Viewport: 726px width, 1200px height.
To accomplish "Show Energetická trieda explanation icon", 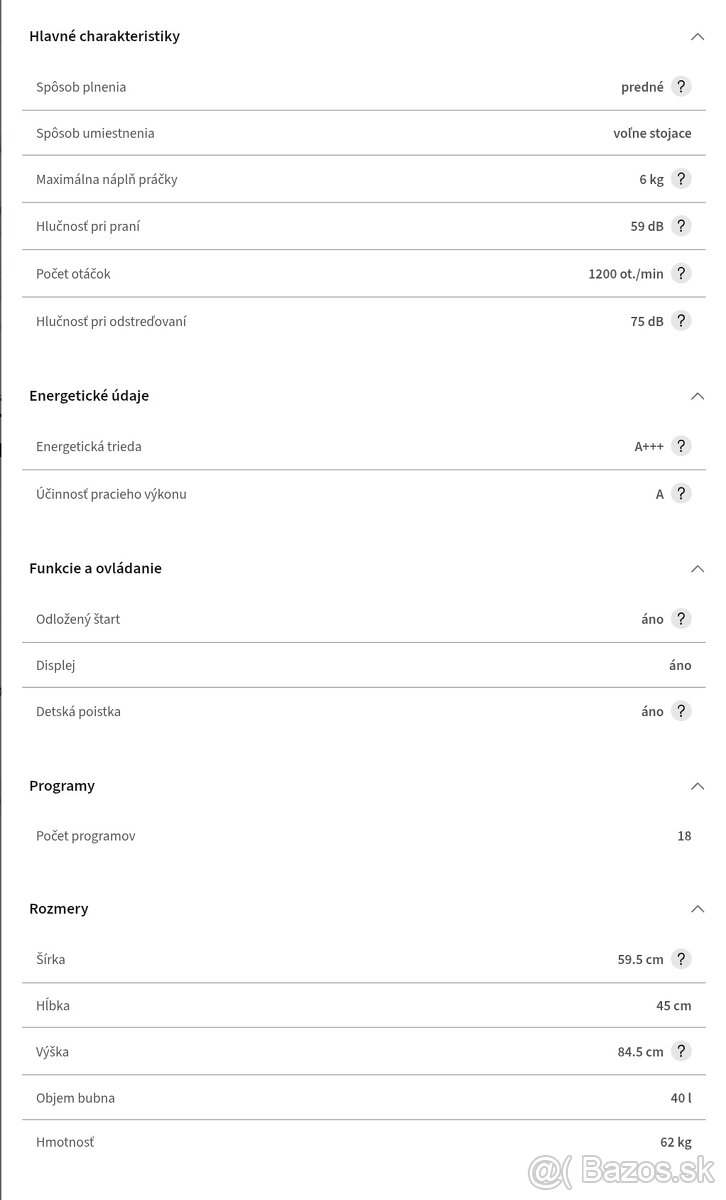I will [681, 446].
